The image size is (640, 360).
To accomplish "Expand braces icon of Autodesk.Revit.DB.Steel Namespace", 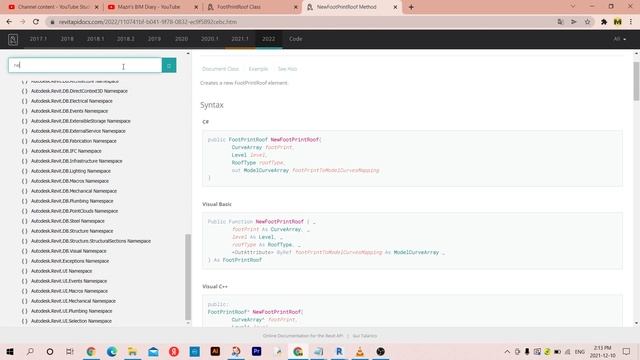I will pyautogui.click(x=24, y=221).
